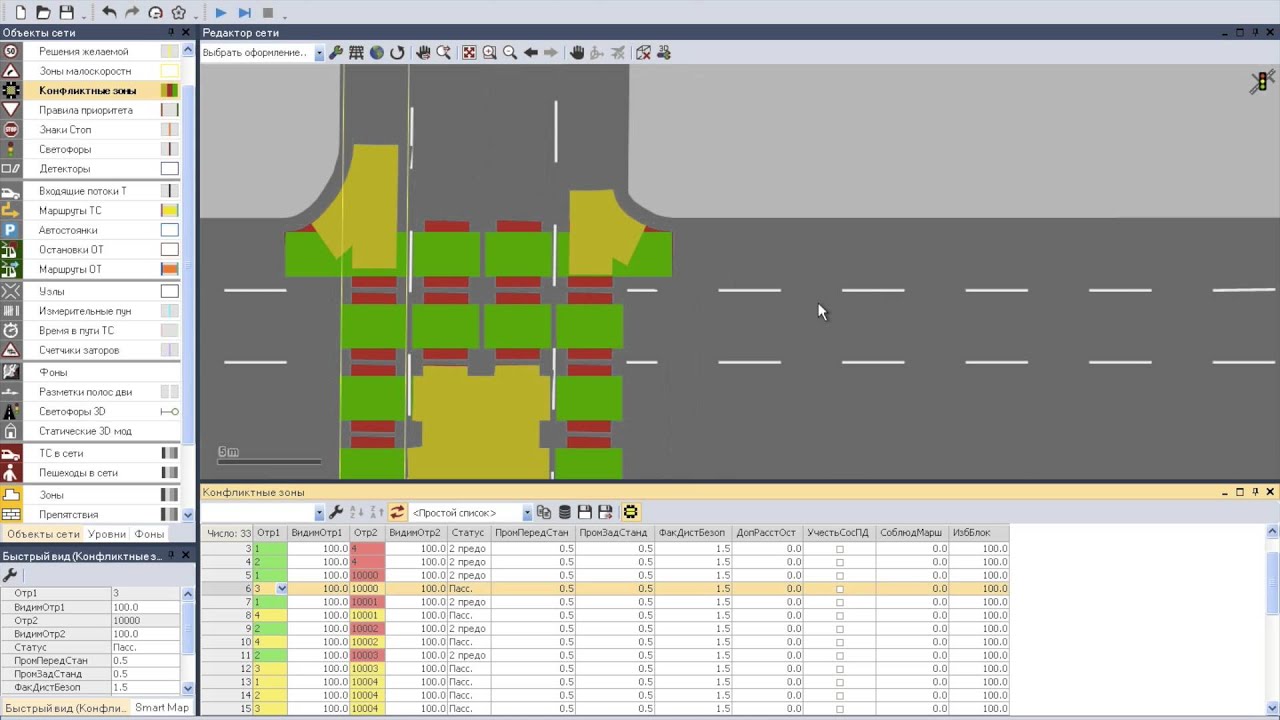
Task: Click Маршруты ТС yellow color swatch
Action: pos(170,211)
